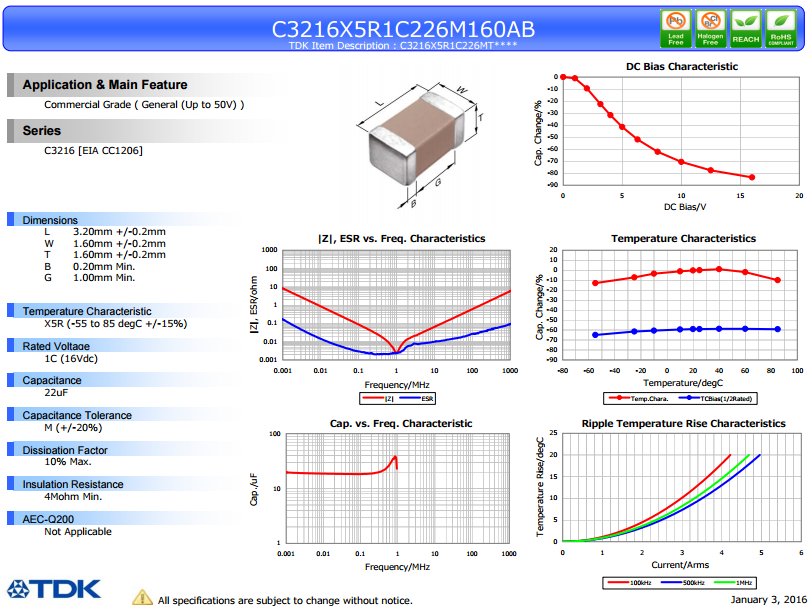This screenshot has height=608, width=810.
Task: Select the RoHS Compliant badge
Action: click(x=781, y=28)
